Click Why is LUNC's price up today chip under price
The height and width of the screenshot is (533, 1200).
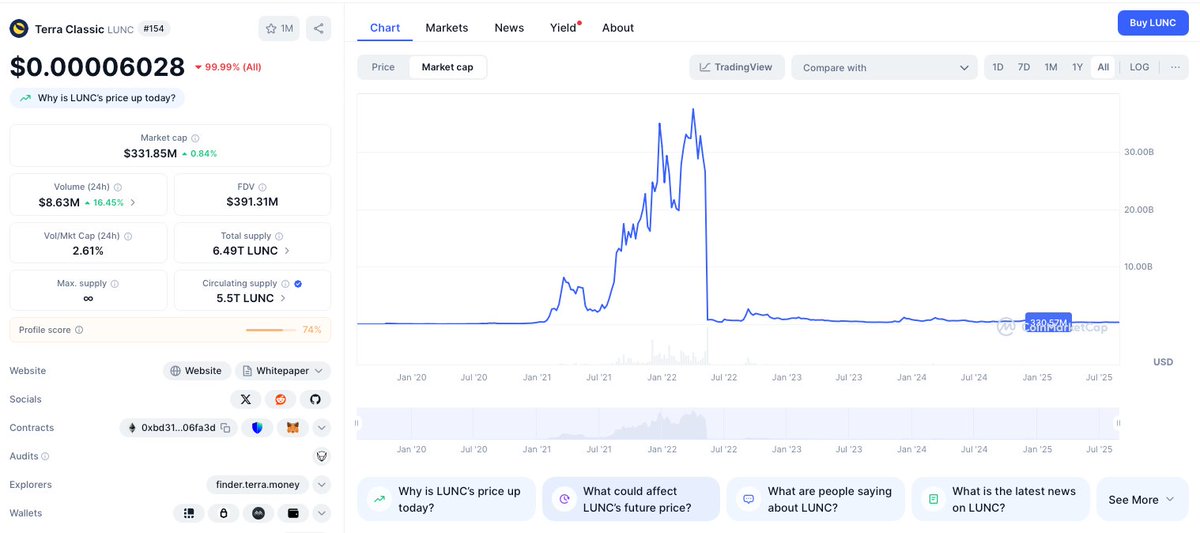[98, 98]
